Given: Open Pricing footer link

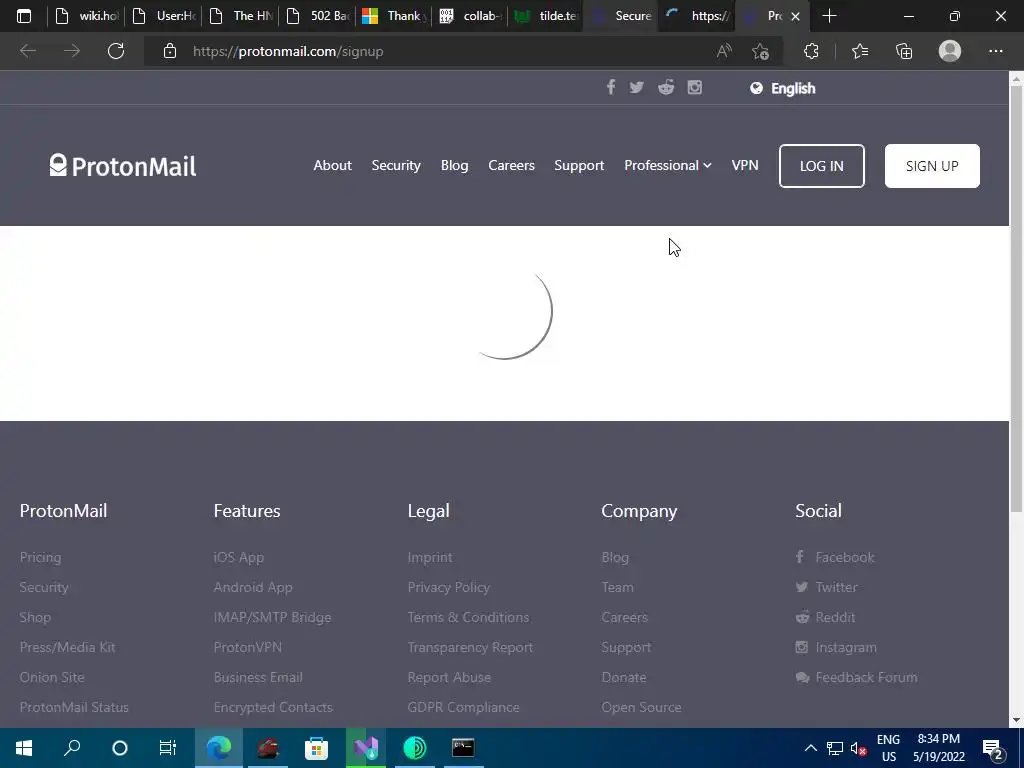Looking at the screenshot, I should click(40, 557).
